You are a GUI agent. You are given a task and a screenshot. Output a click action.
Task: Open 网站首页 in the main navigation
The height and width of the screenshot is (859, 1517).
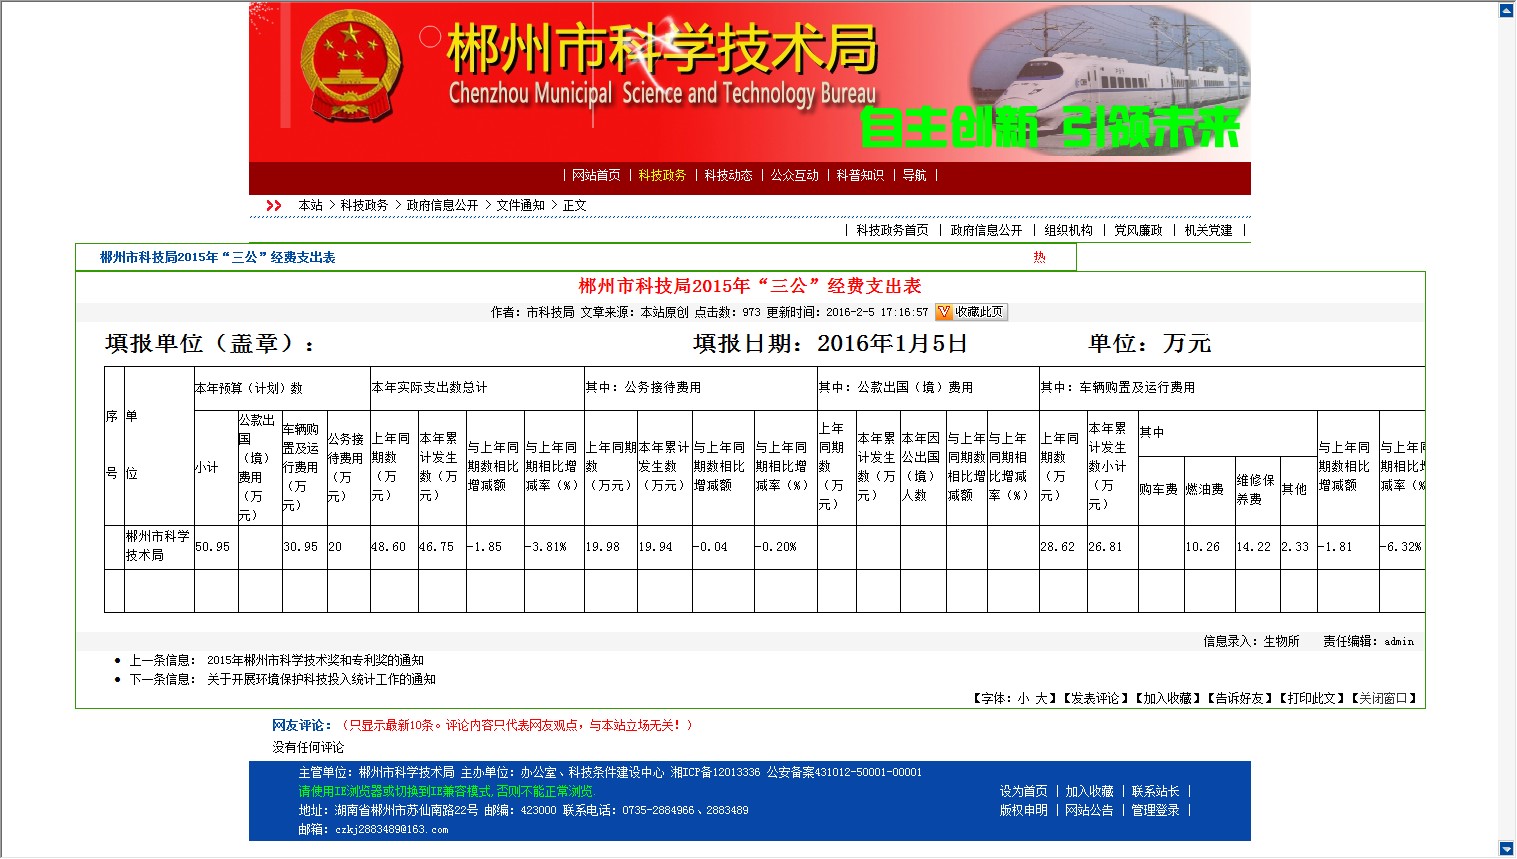596,175
